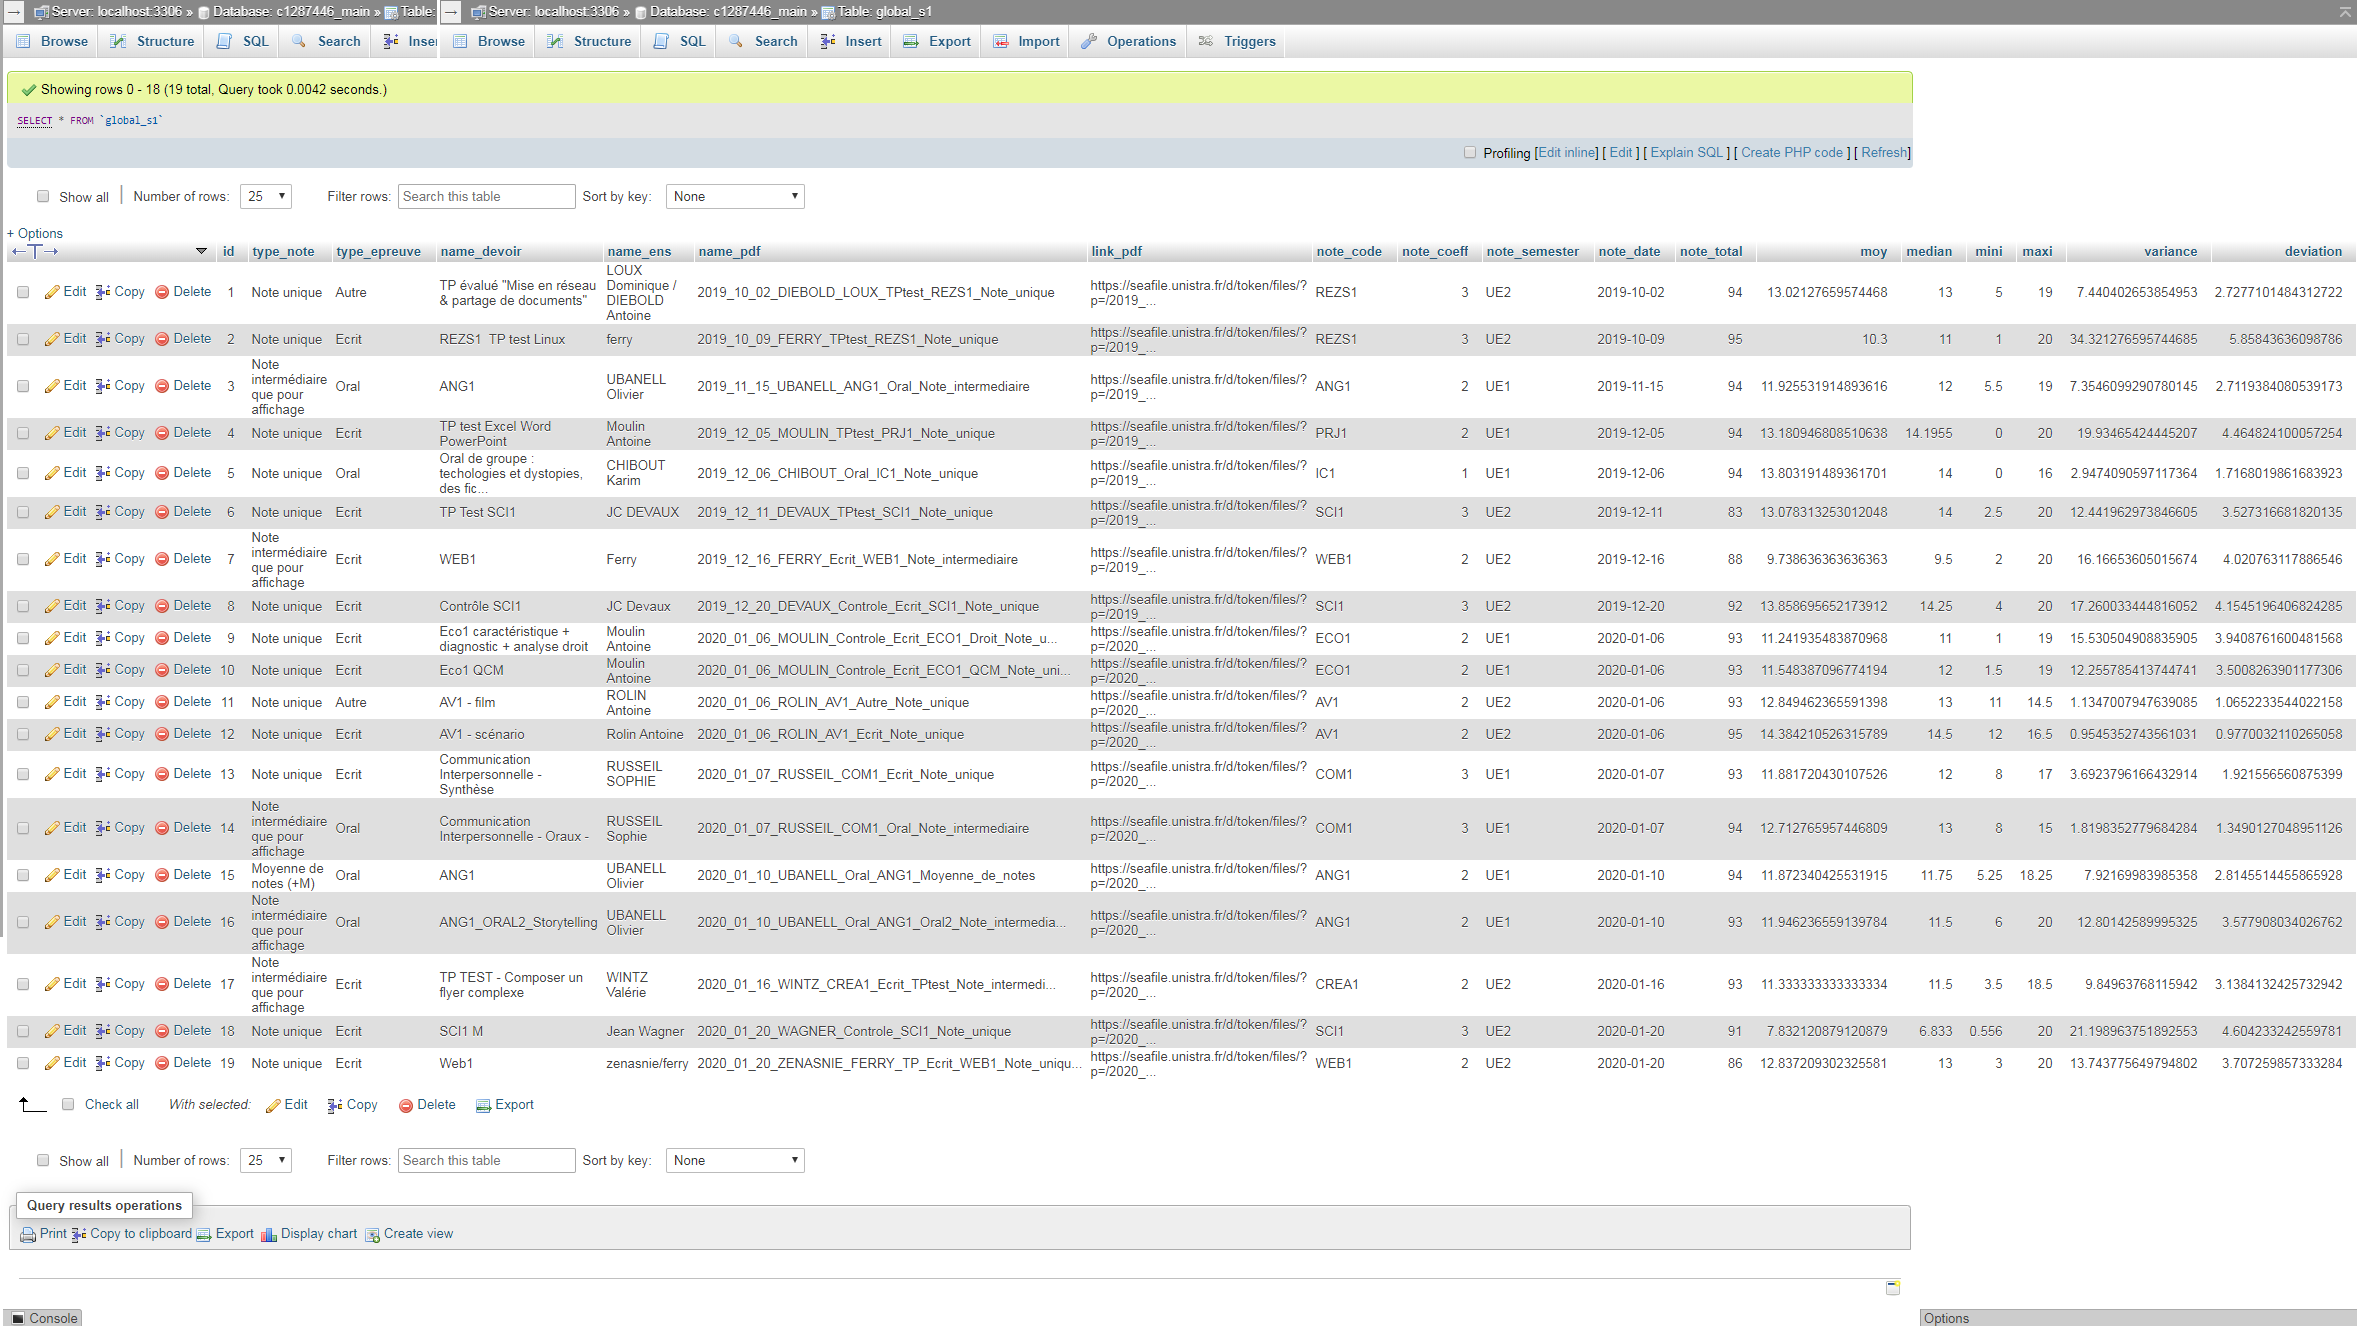The image size is (2357, 1326).
Task: Tick the top Show all checkbox
Action: click(x=43, y=197)
